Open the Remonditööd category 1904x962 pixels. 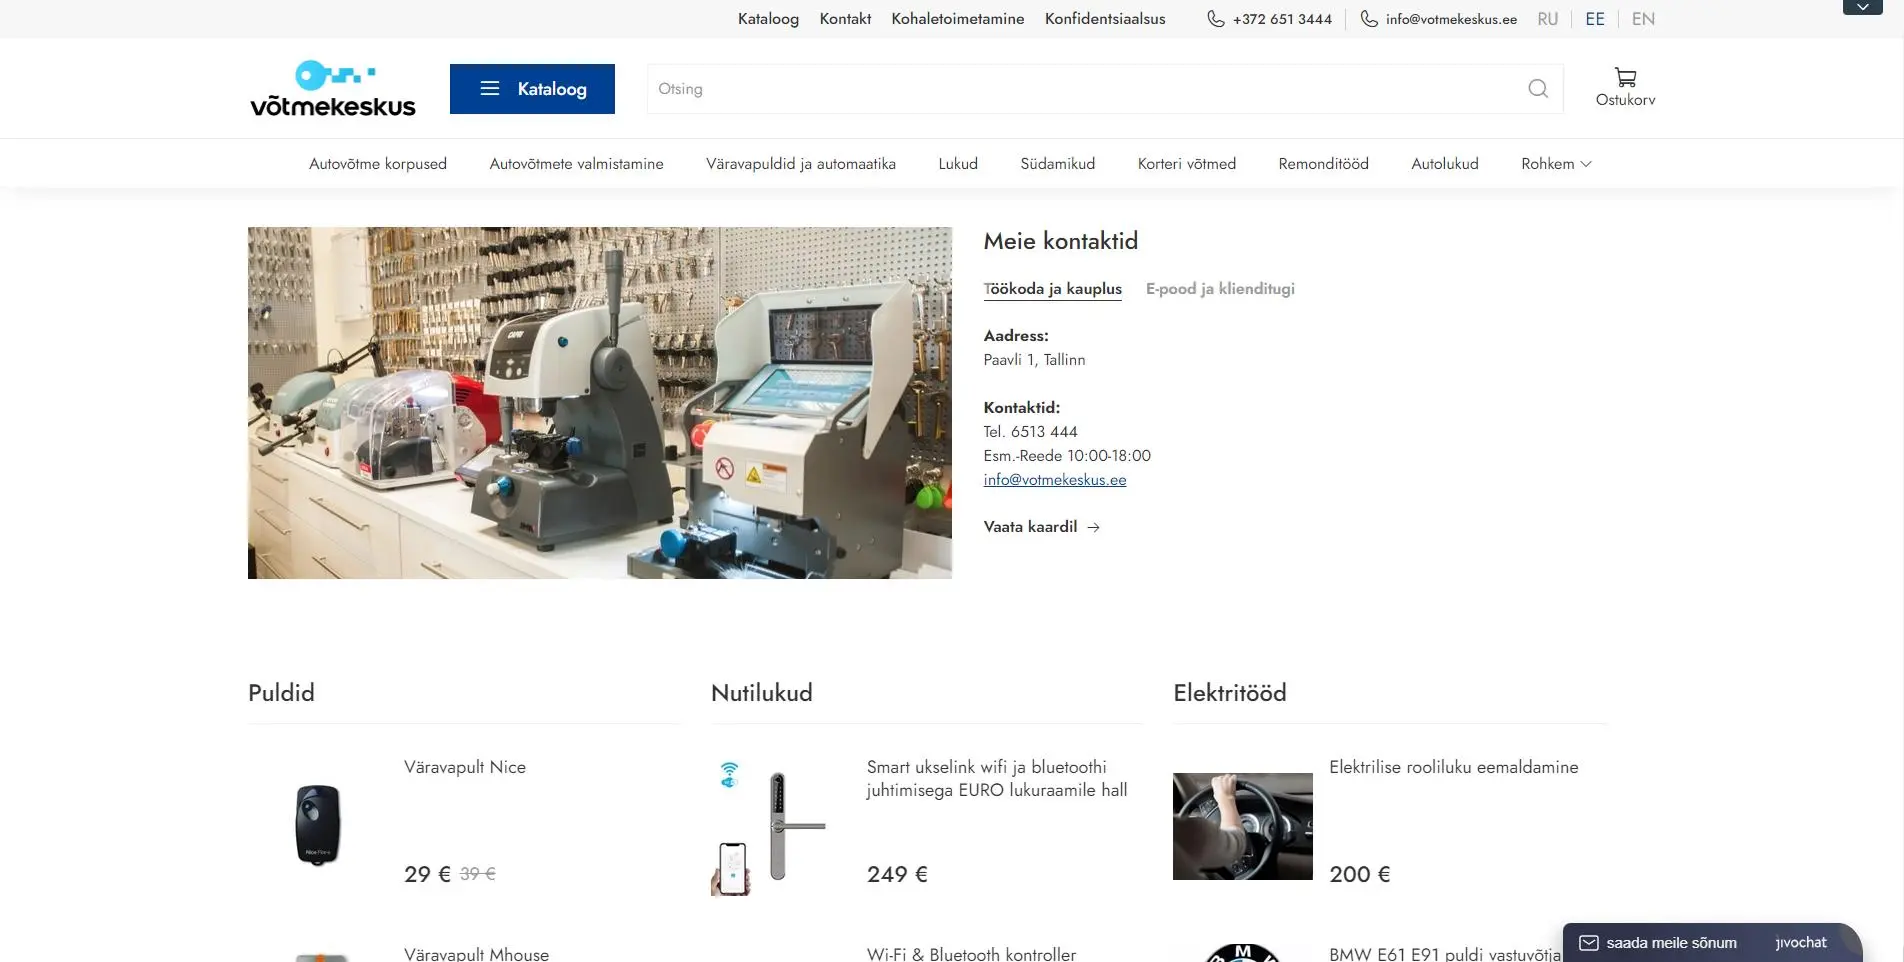tap(1323, 164)
